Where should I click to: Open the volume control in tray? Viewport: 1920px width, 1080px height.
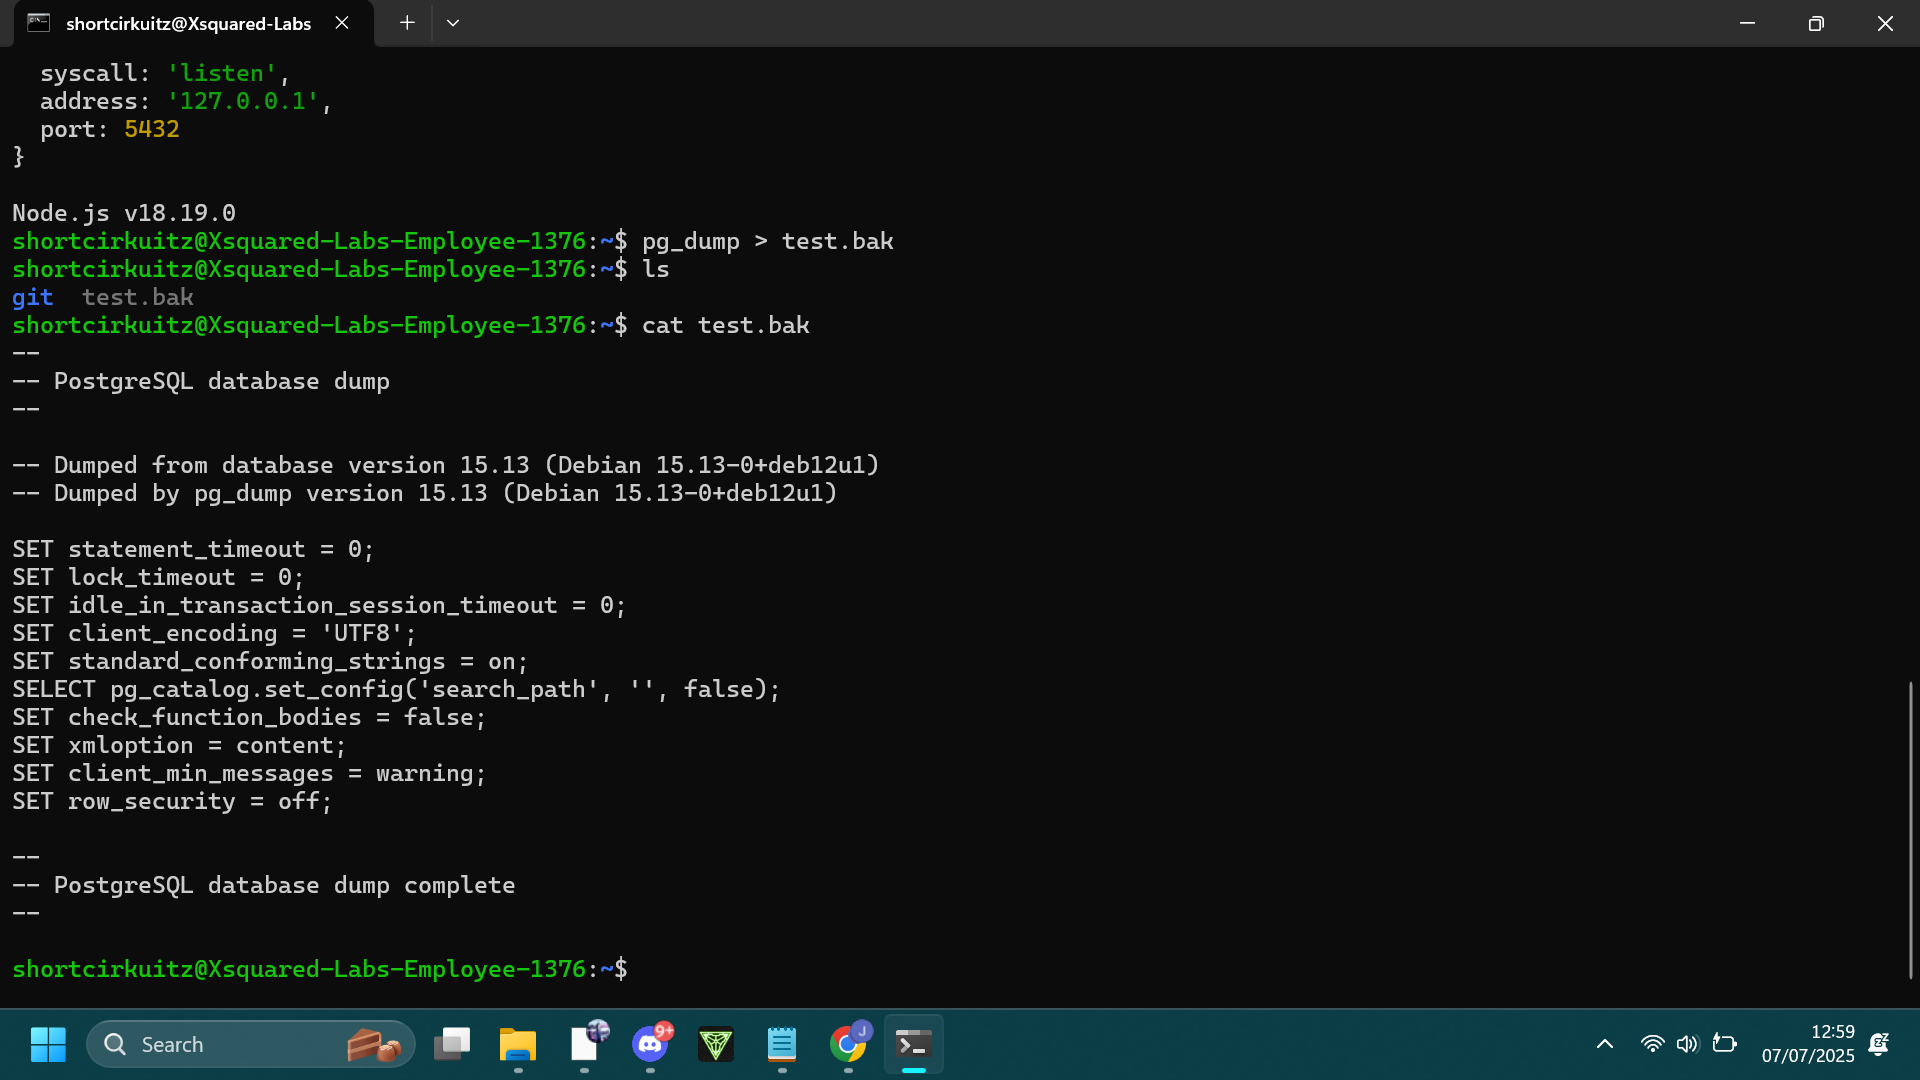[1687, 1044]
